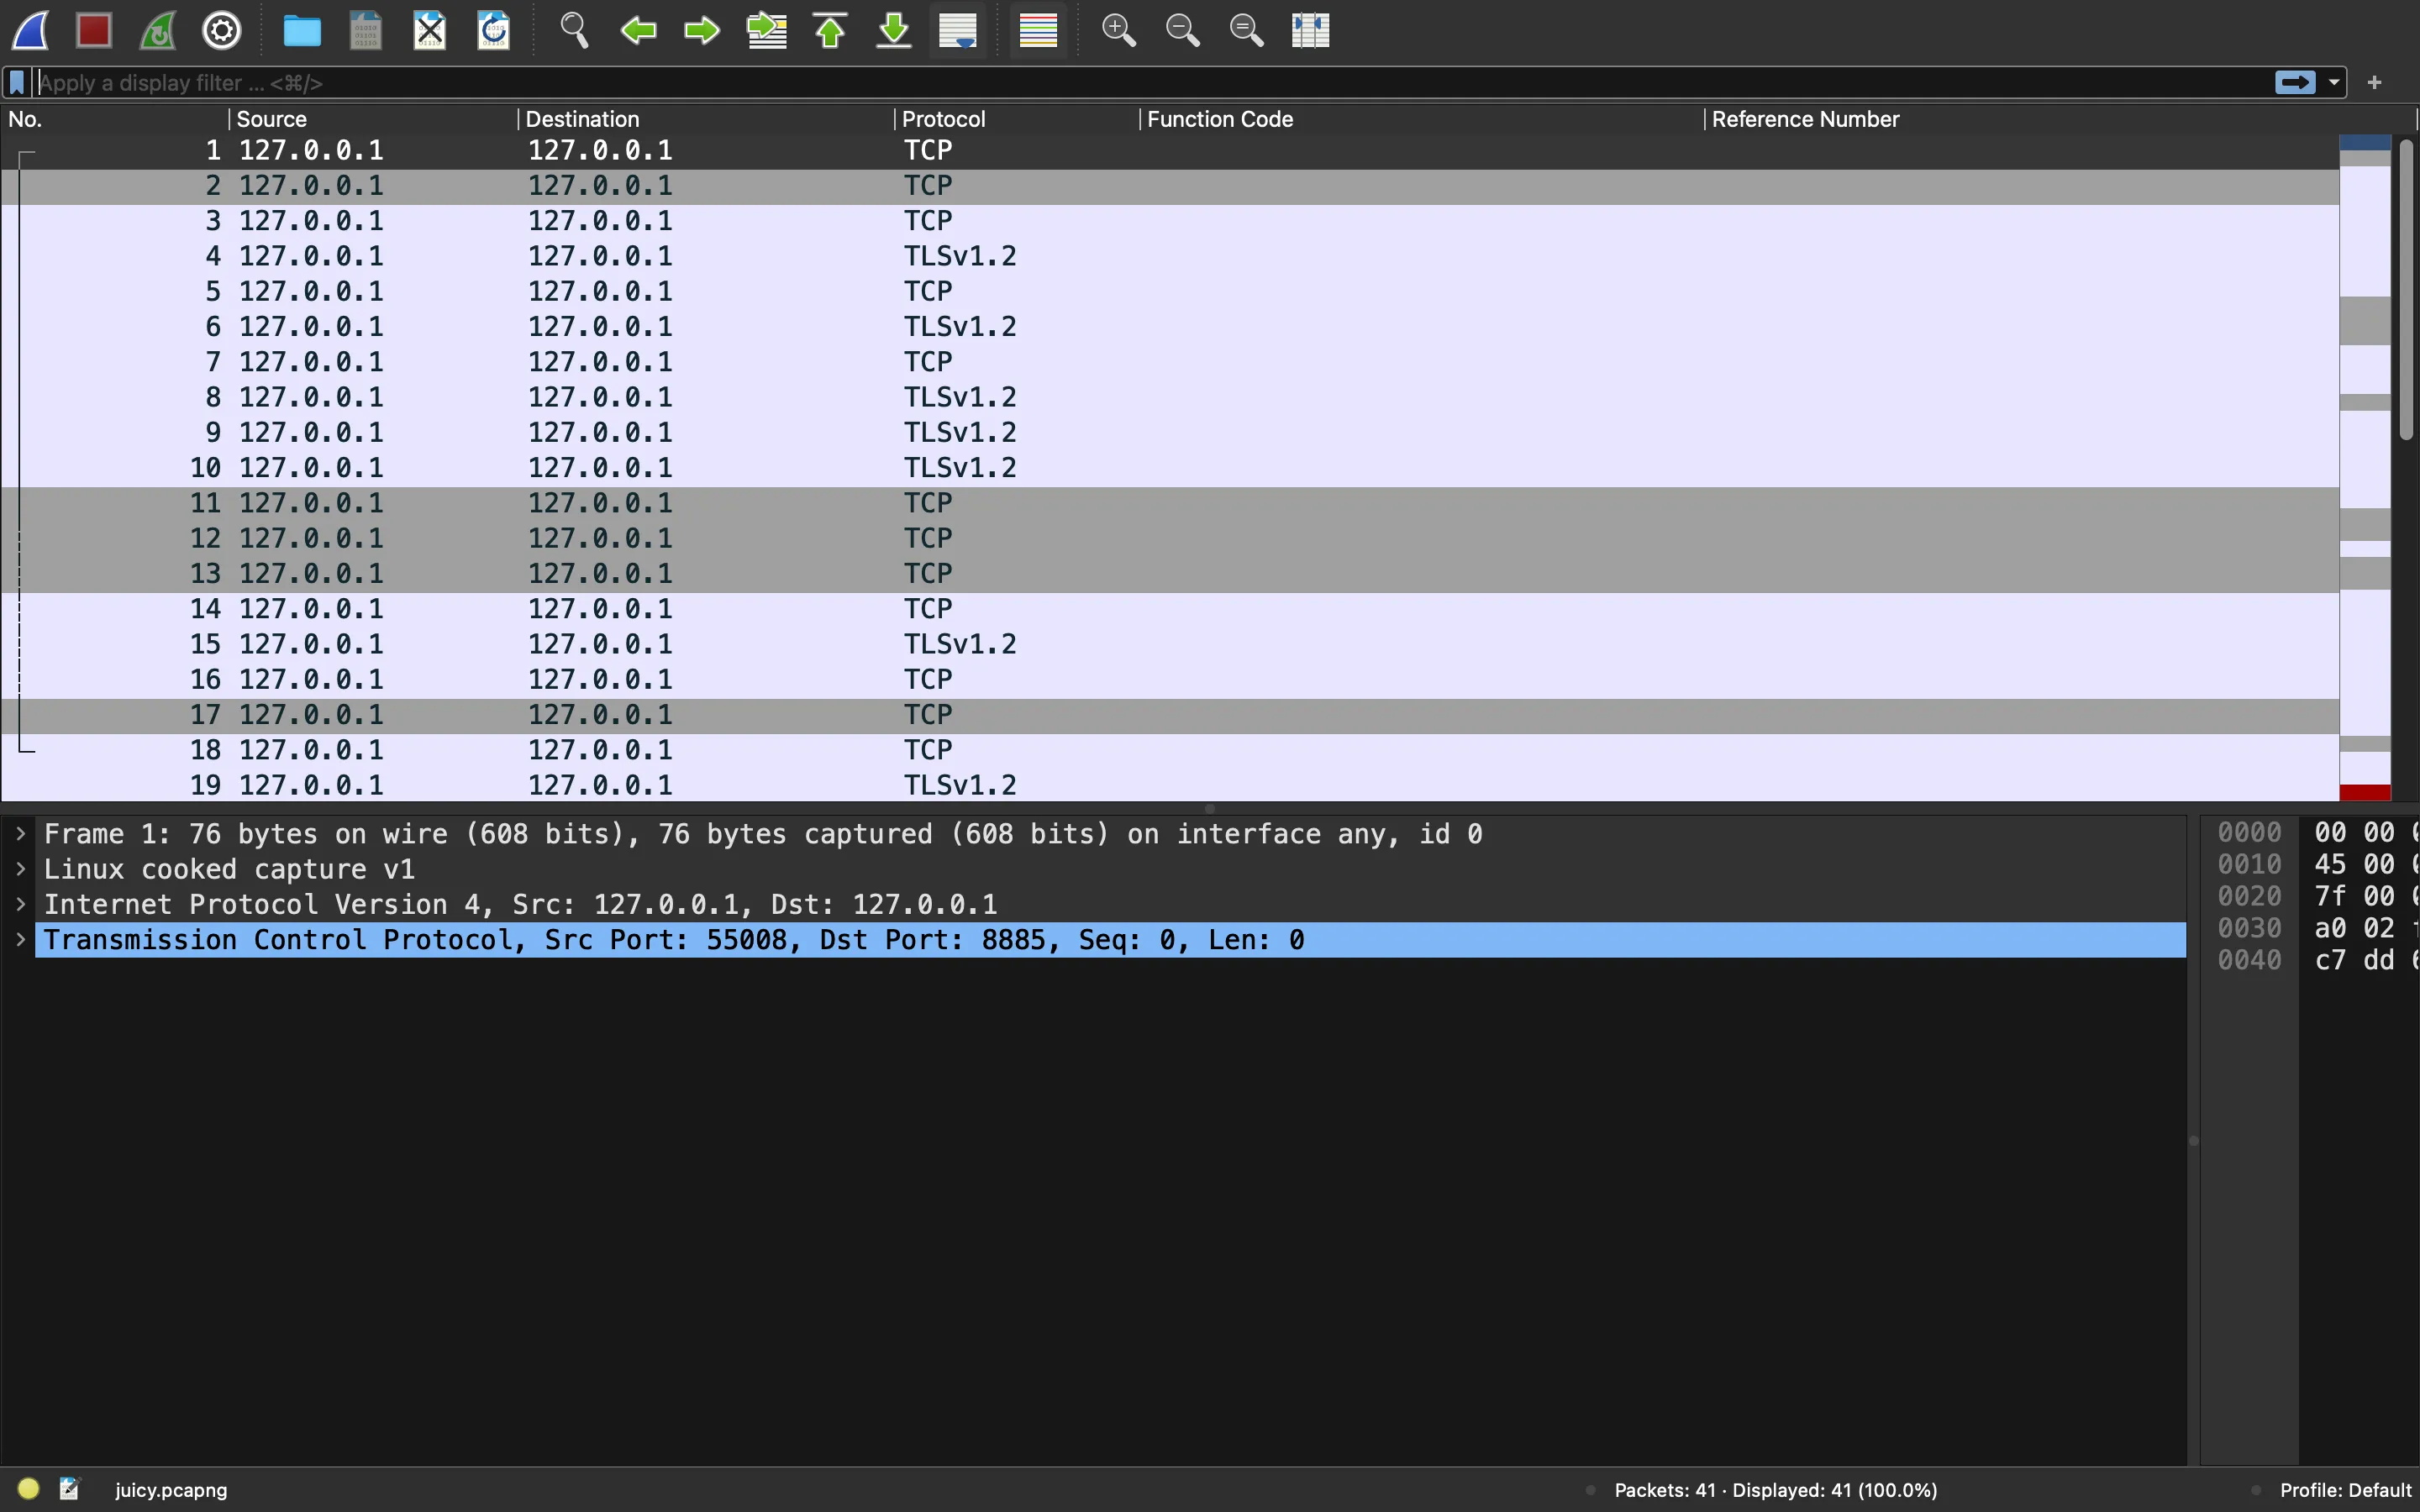2420x1512 pixels.
Task: Open the recent display filters dropdown
Action: pos(2334,83)
